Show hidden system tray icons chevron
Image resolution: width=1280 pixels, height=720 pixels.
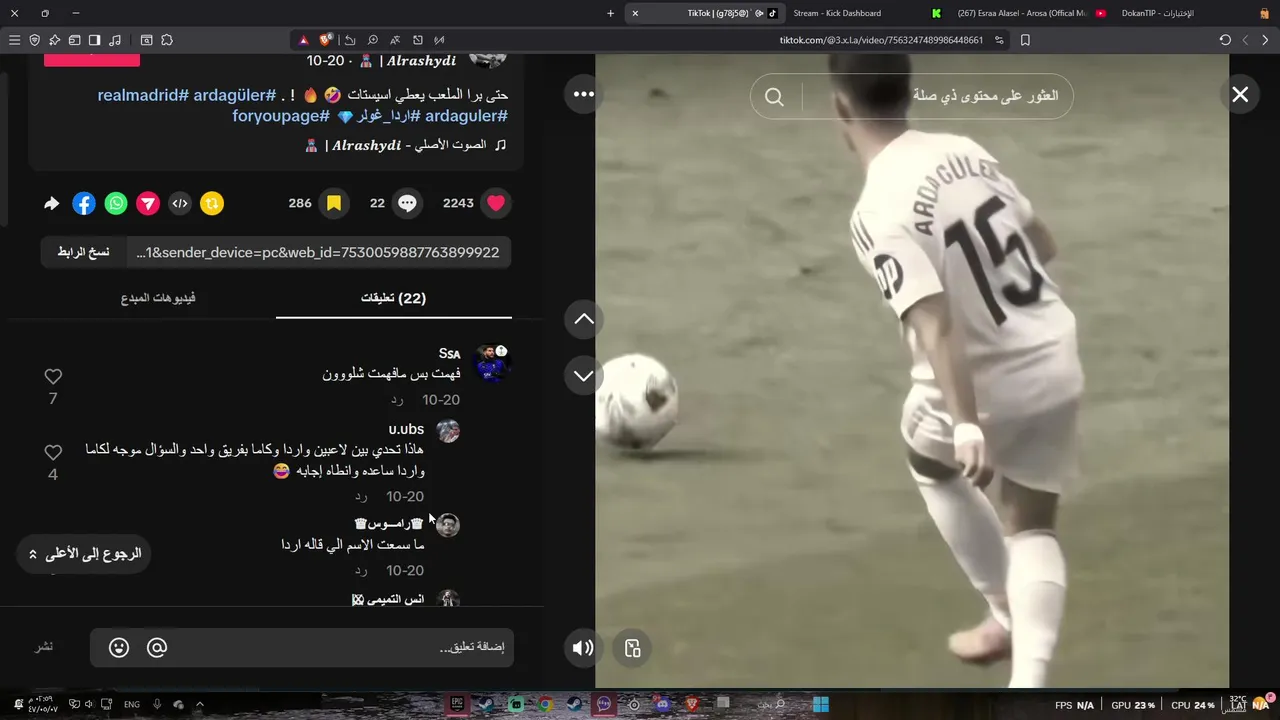199,704
